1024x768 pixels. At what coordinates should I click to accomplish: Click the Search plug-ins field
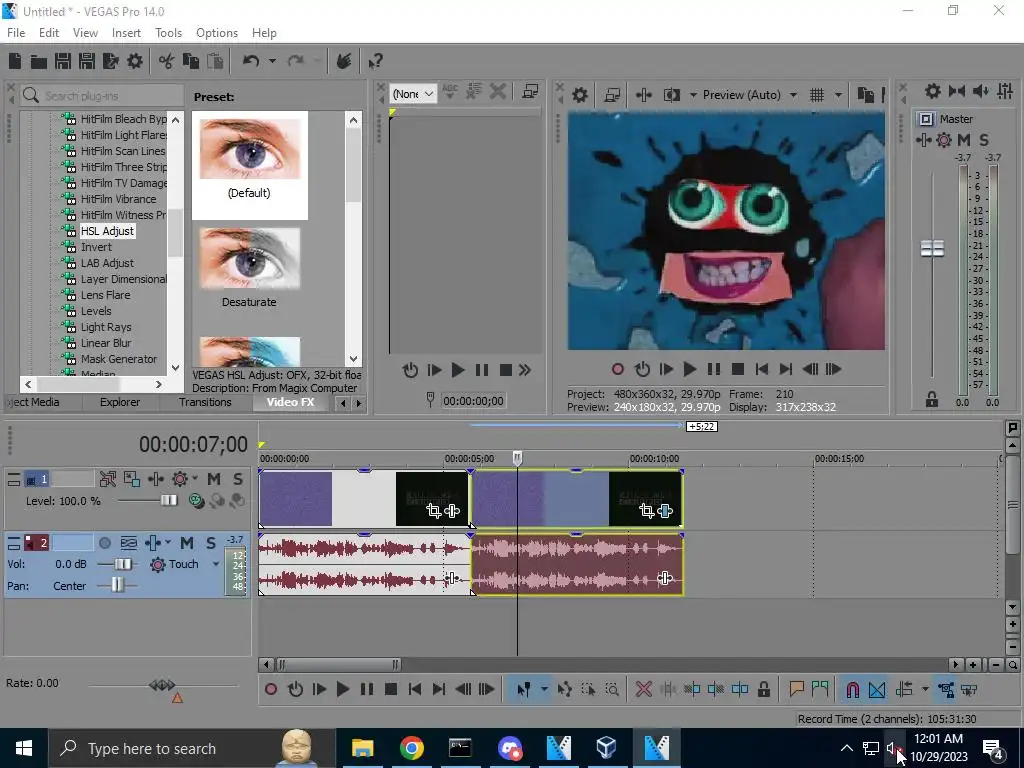(102, 96)
